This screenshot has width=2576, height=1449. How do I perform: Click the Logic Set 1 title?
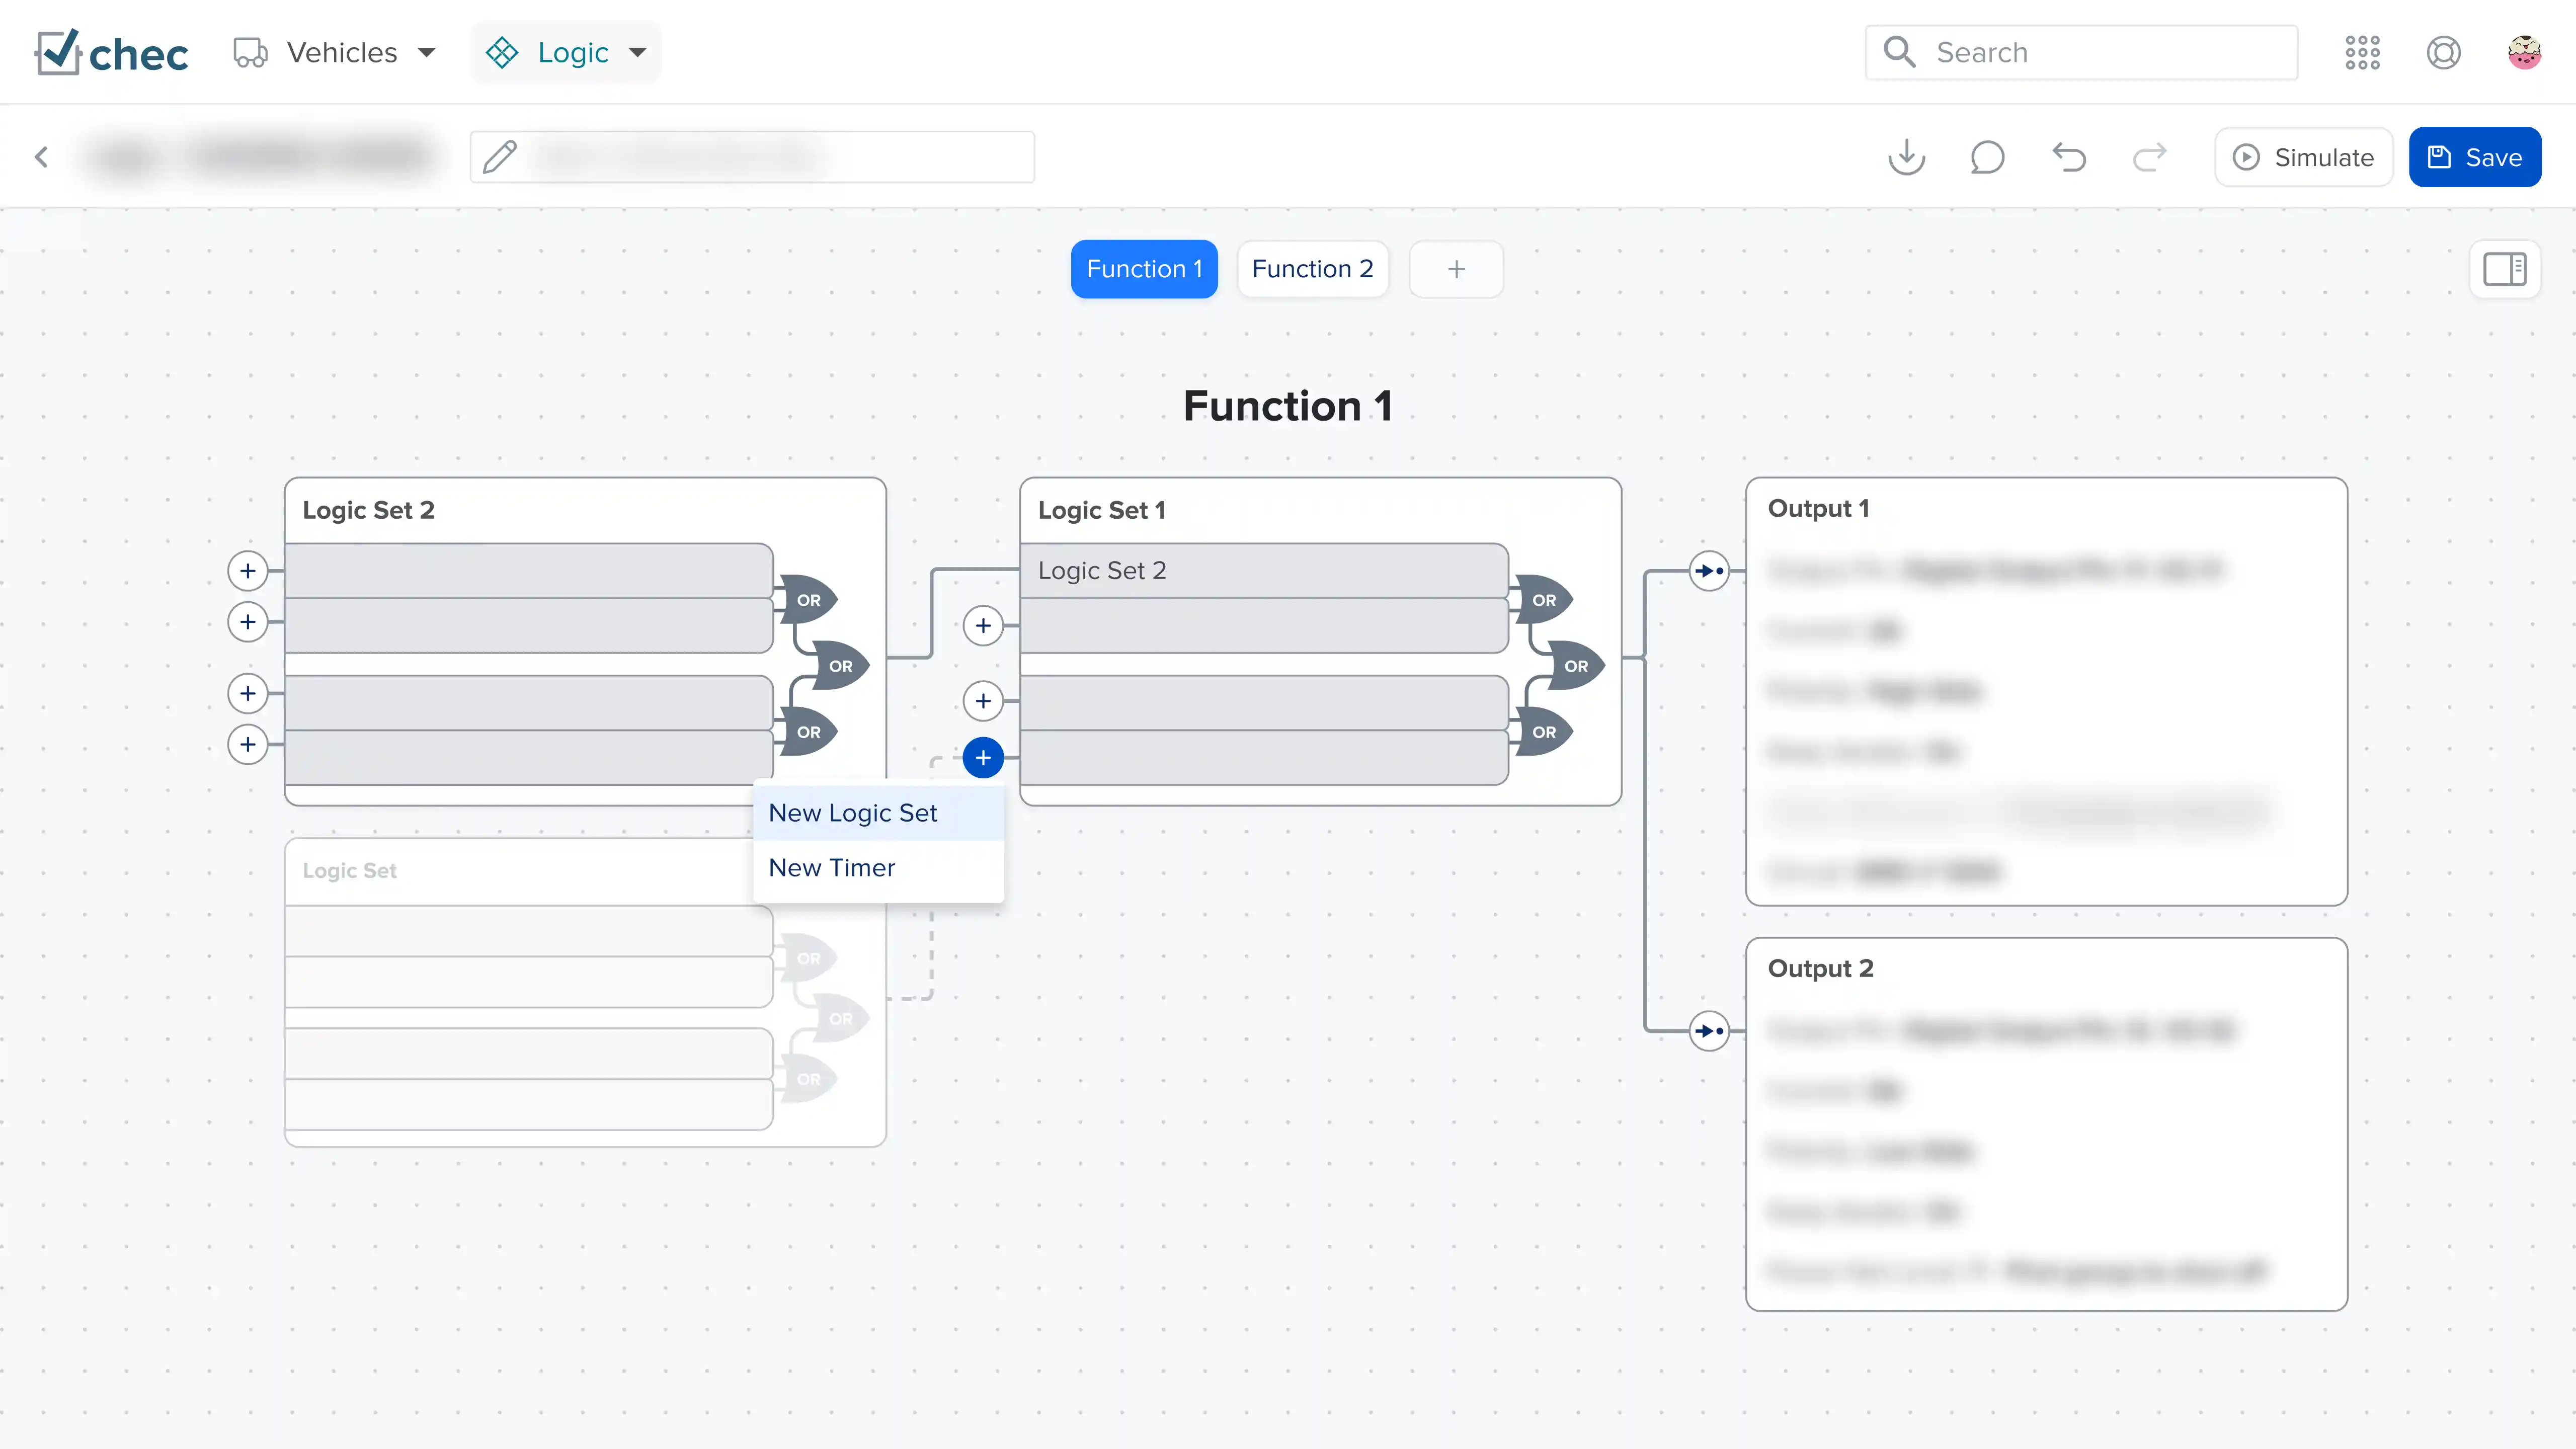tap(1101, 510)
